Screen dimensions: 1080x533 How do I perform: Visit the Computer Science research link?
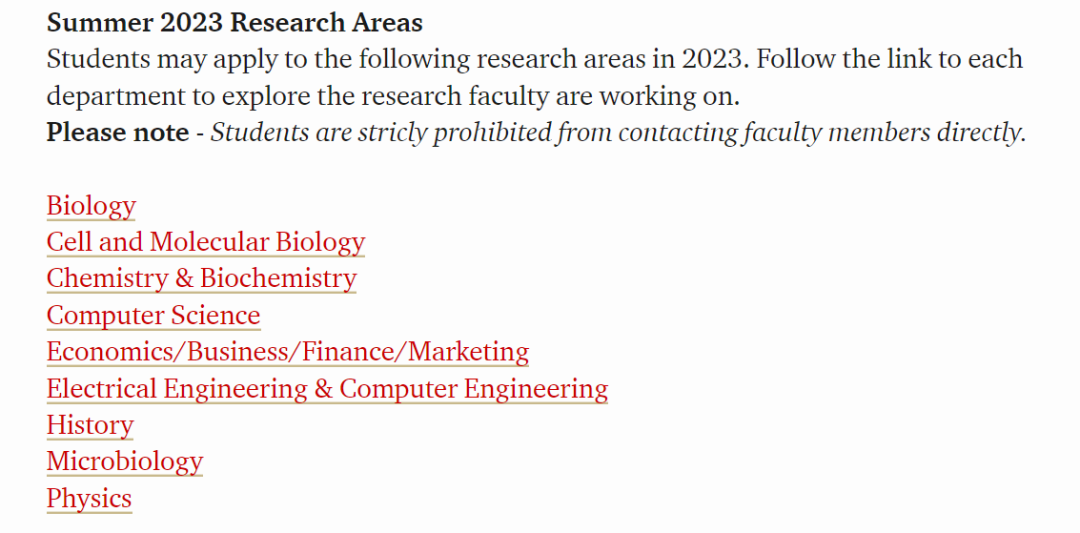coord(153,315)
